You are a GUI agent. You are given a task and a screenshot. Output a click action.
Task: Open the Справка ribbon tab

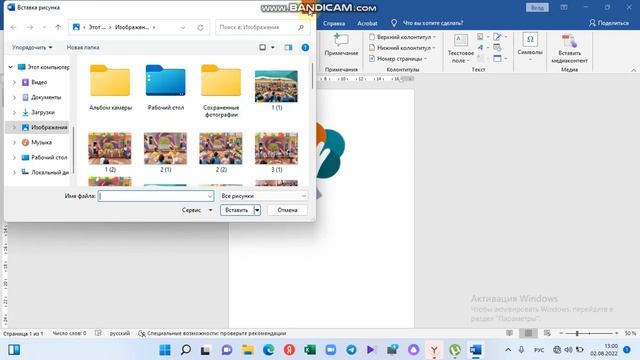334,23
